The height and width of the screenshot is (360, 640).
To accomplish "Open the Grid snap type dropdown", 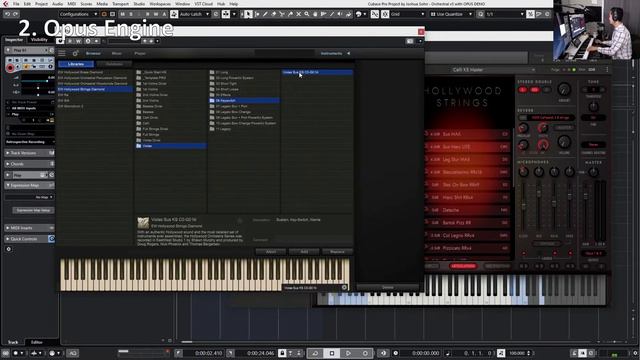I will point(408,14).
